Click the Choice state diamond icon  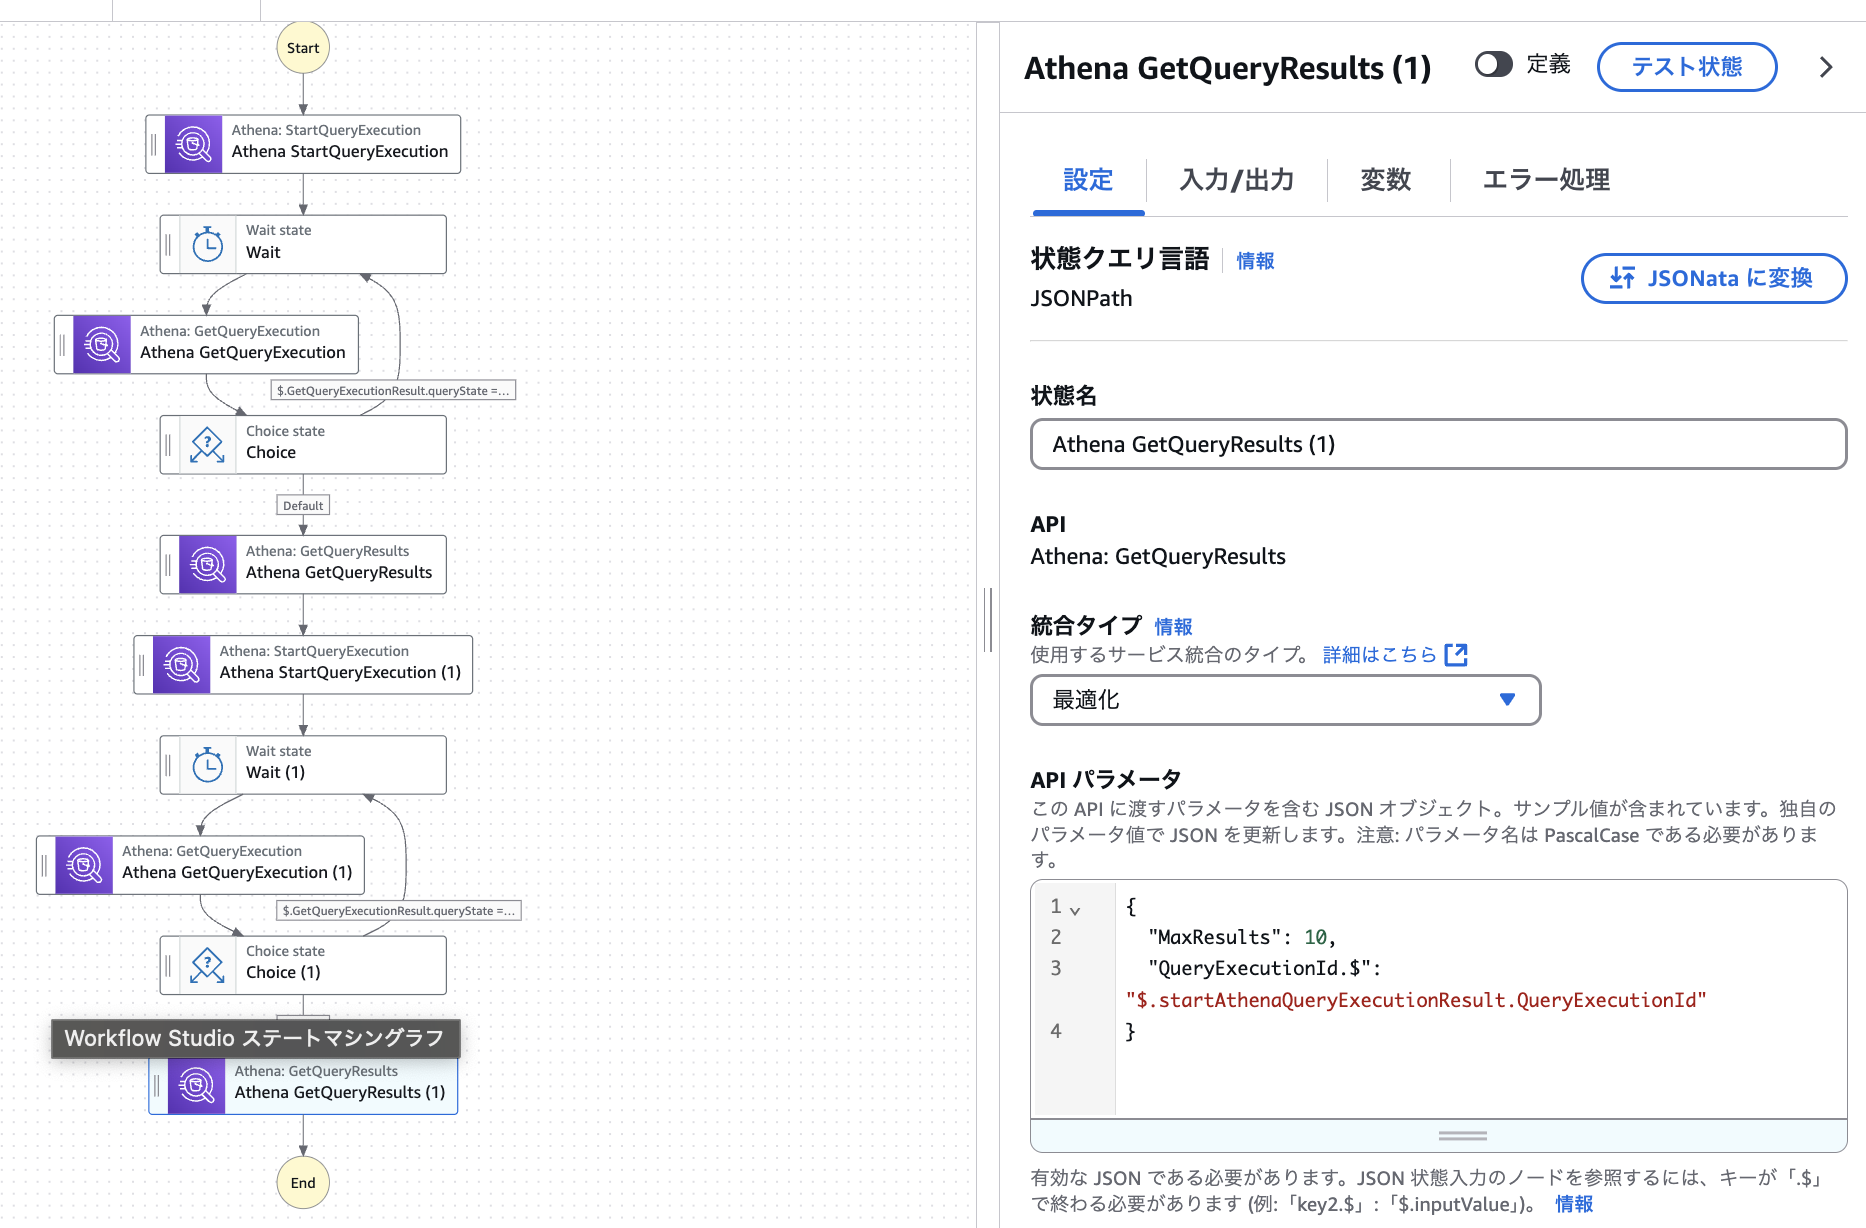pos(208,445)
